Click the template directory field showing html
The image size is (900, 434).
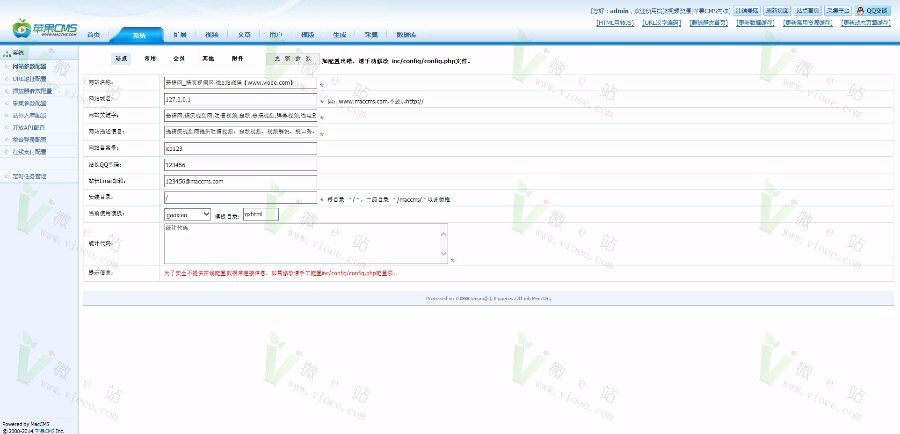(x=261, y=214)
